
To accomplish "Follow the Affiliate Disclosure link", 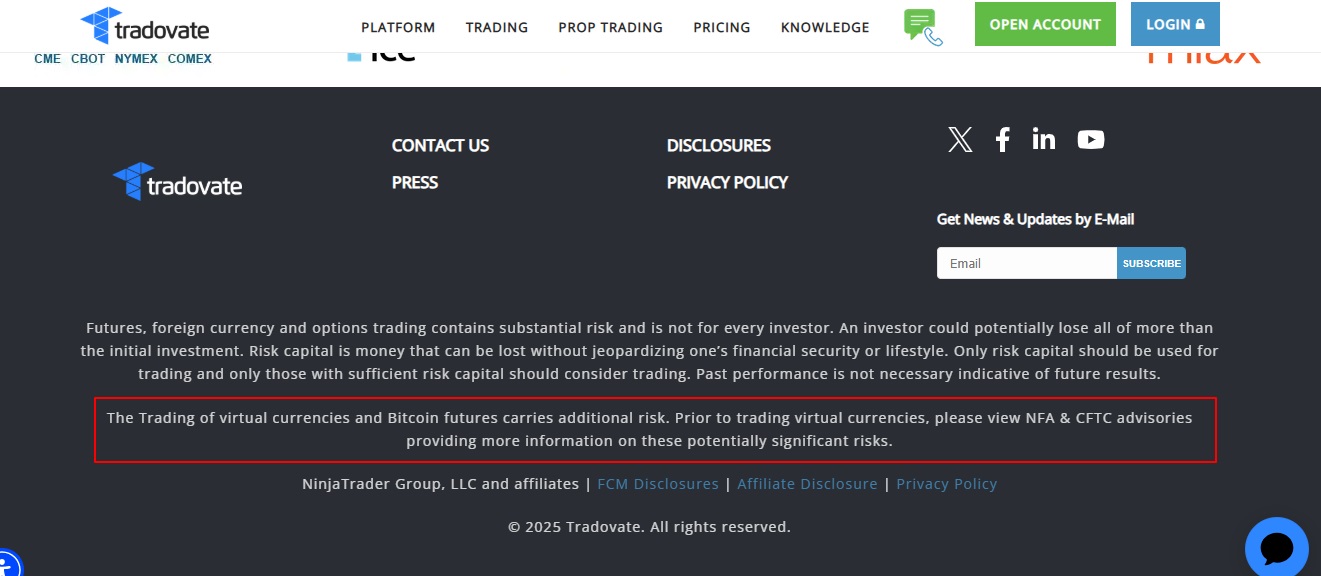I will tap(807, 484).
